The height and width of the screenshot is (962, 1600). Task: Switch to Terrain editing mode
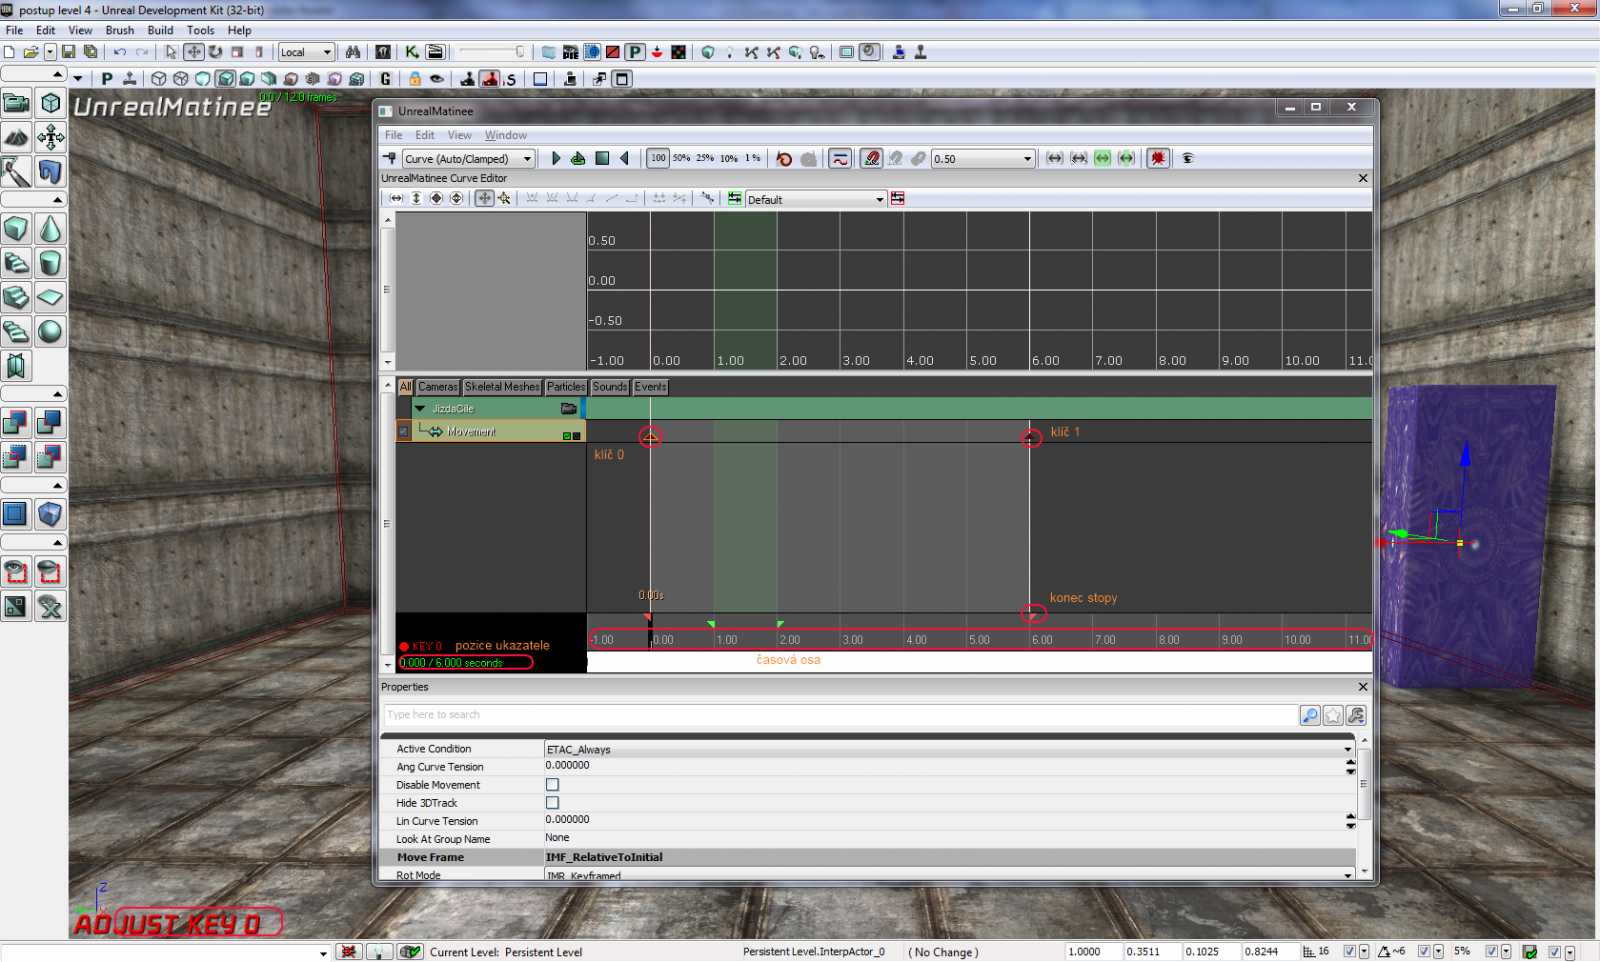(16, 137)
